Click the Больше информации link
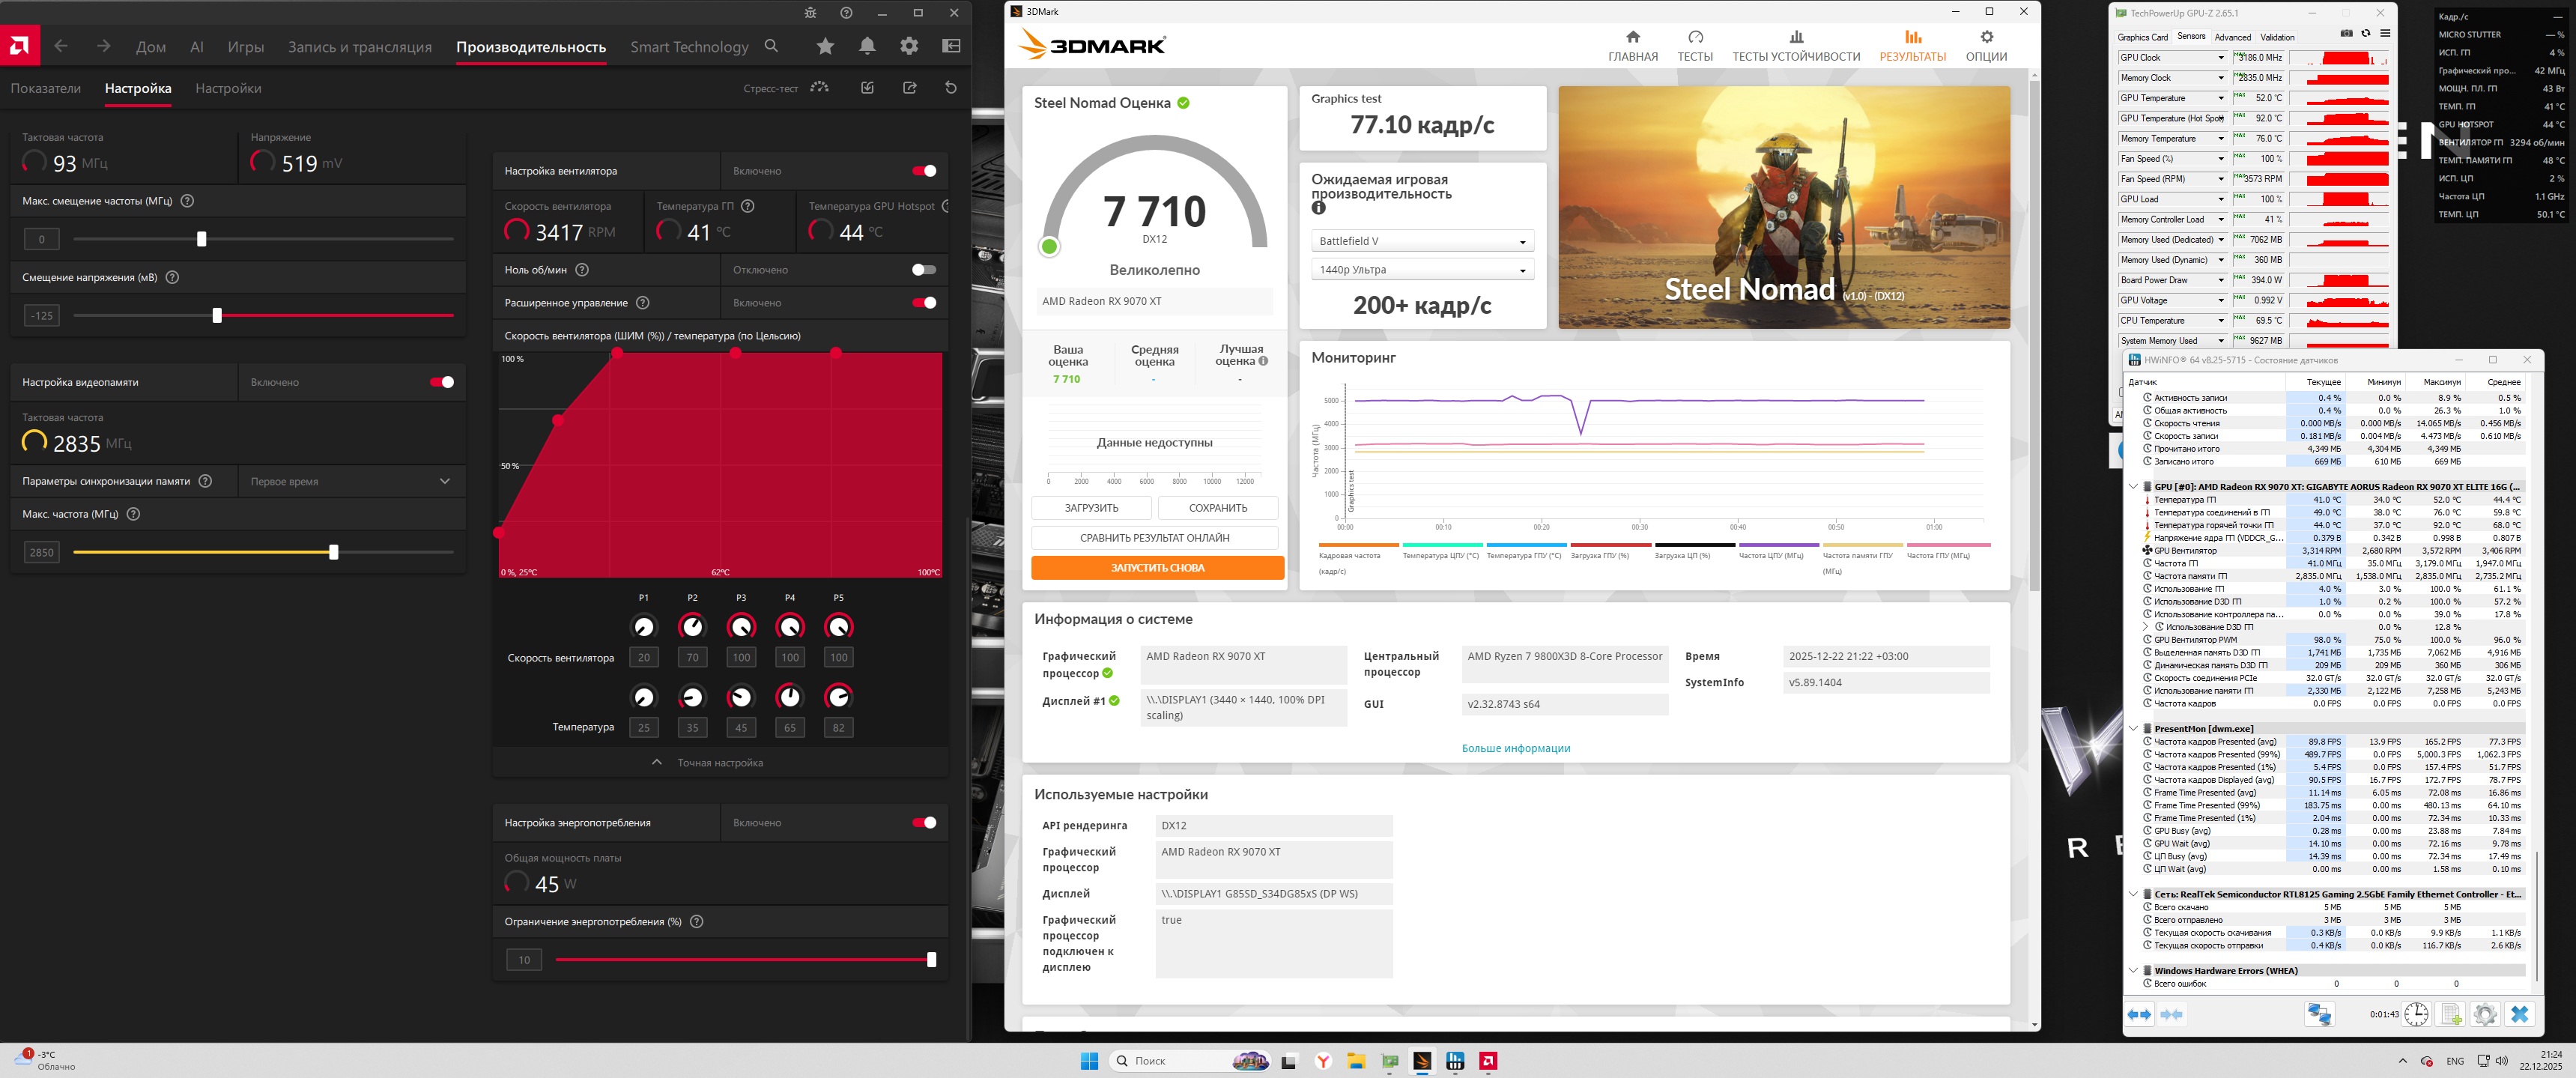Image resolution: width=2576 pixels, height=1078 pixels. pos(1515,748)
